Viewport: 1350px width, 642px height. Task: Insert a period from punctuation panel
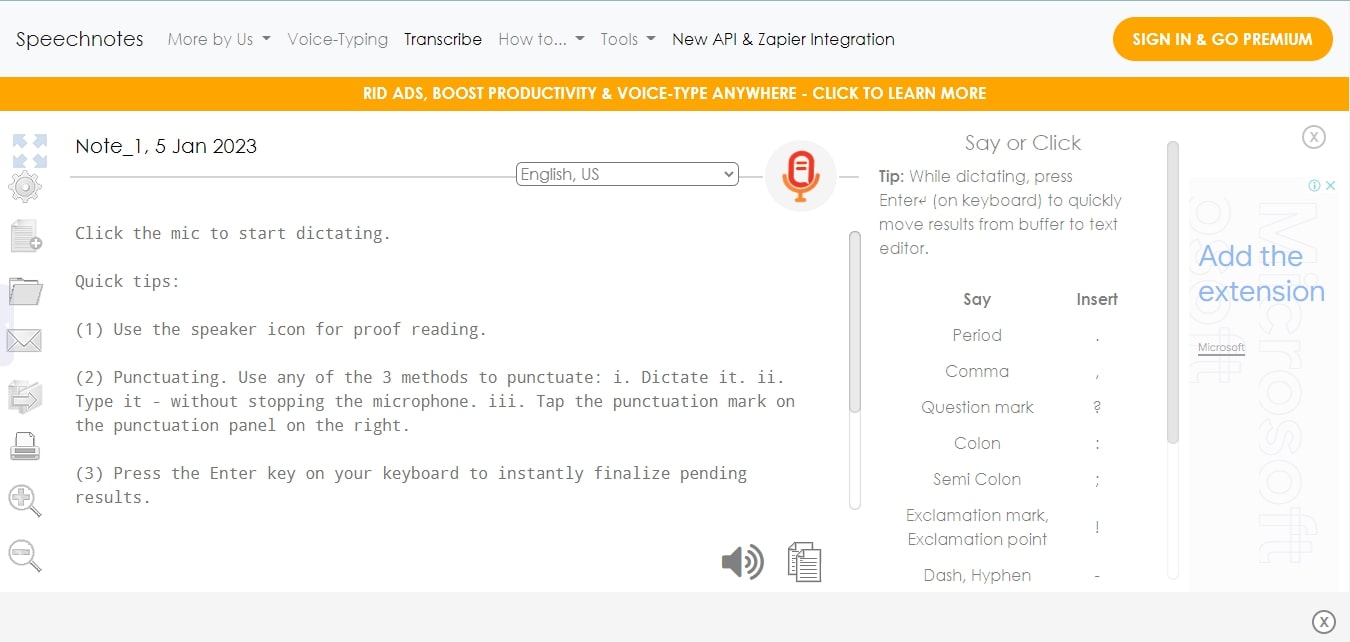[x=1097, y=336]
